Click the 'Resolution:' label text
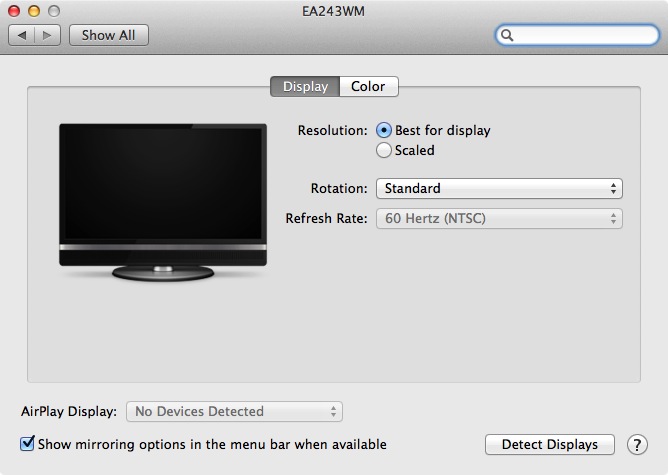The height and width of the screenshot is (475, 668). click(332, 130)
